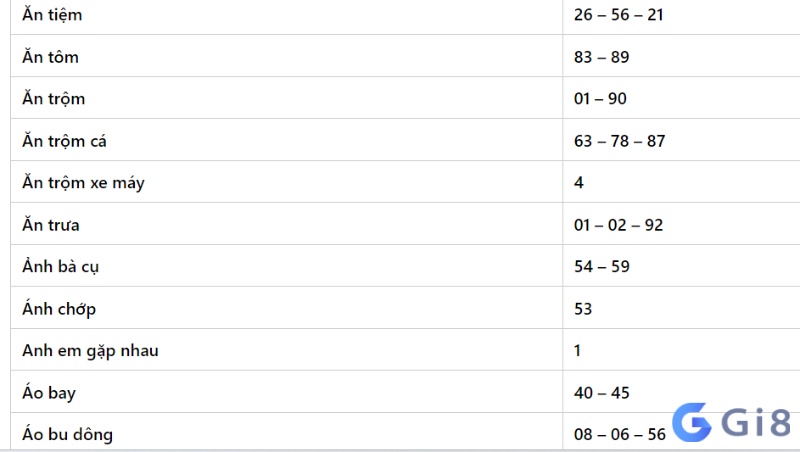Viewport: 800px width, 452px height.
Task: Select the number "53" cell
Action: [681, 308]
